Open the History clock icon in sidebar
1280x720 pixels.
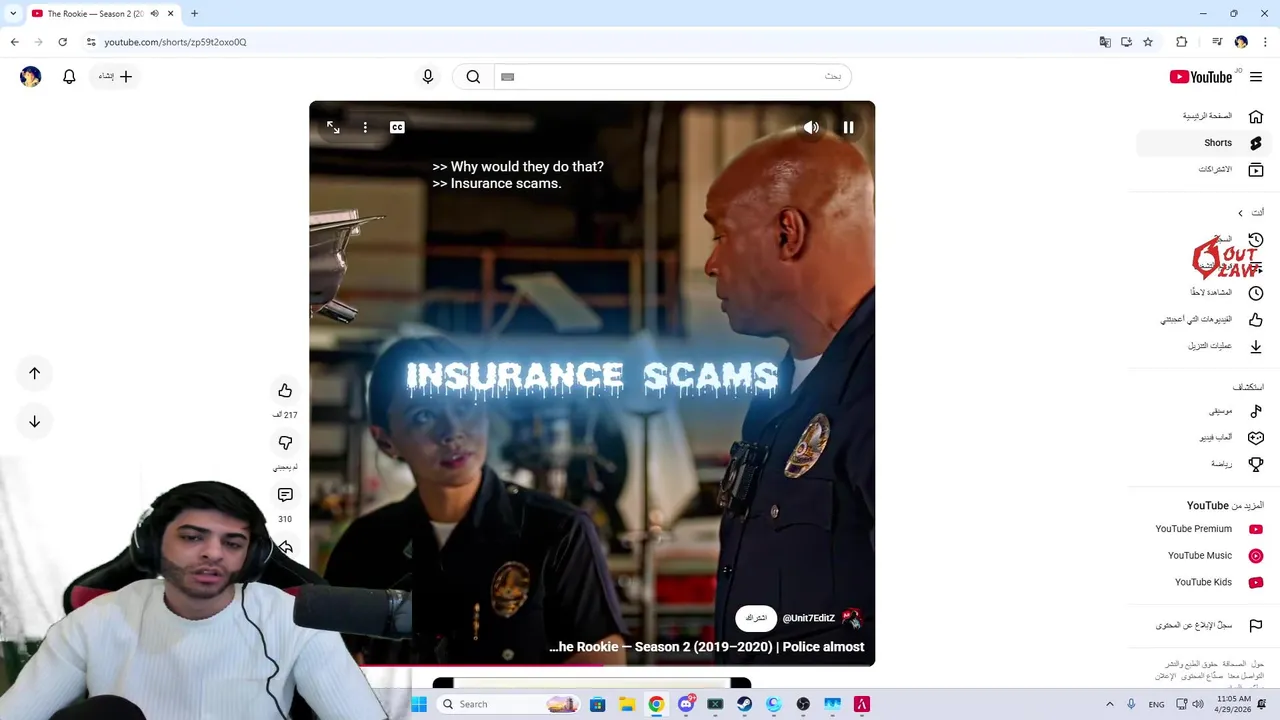tap(1256, 240)
